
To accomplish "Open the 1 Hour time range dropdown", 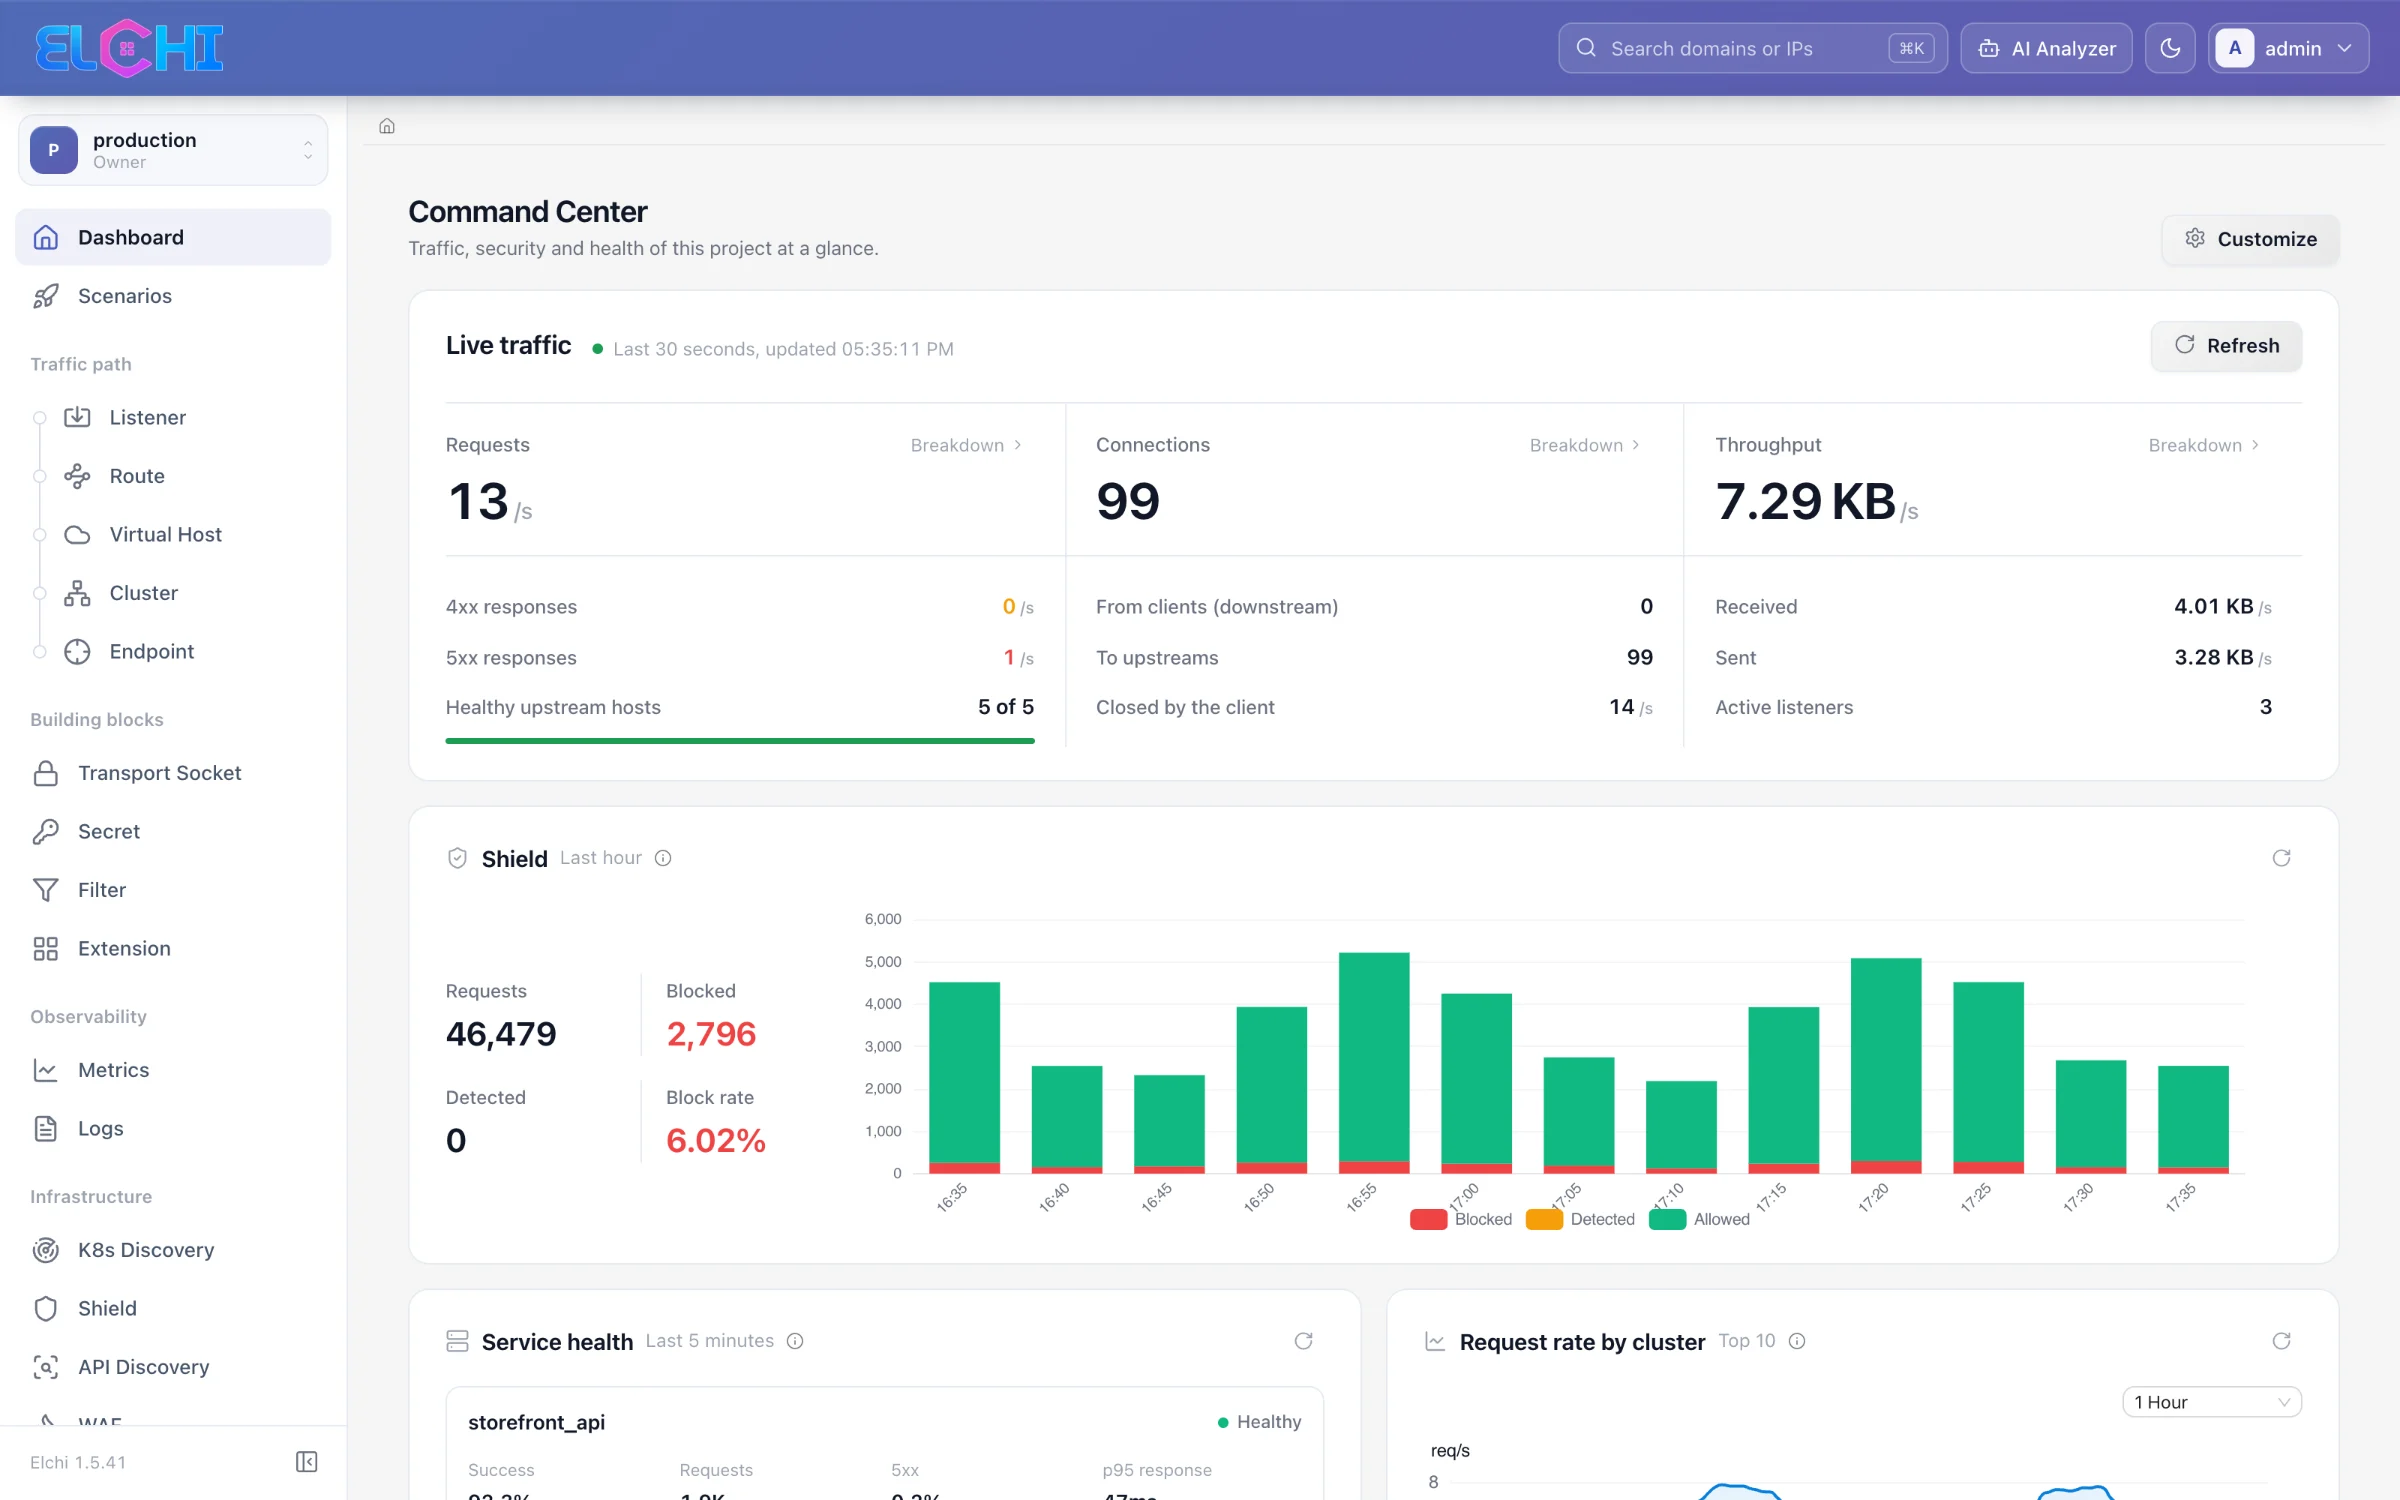I will coord(2212,1402).
